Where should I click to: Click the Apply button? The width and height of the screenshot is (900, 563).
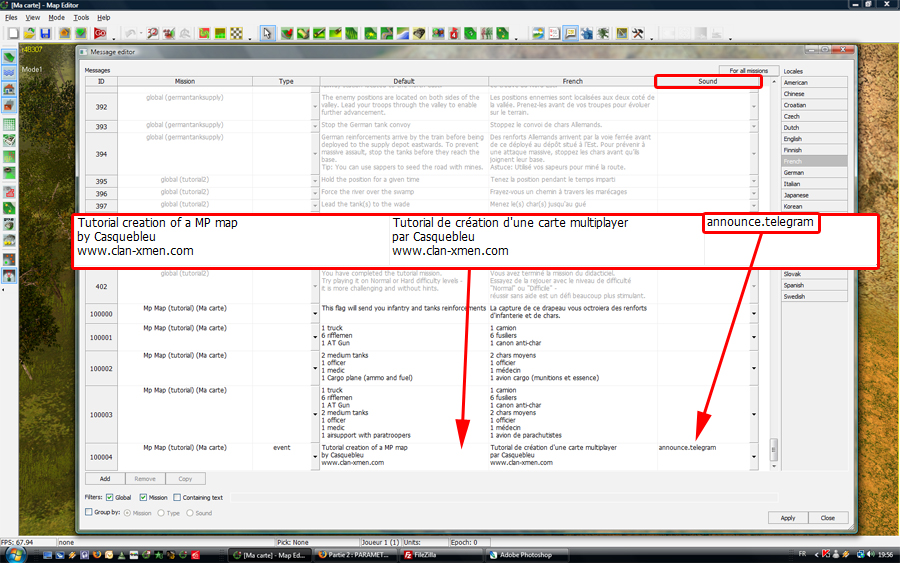click(788, 518)
